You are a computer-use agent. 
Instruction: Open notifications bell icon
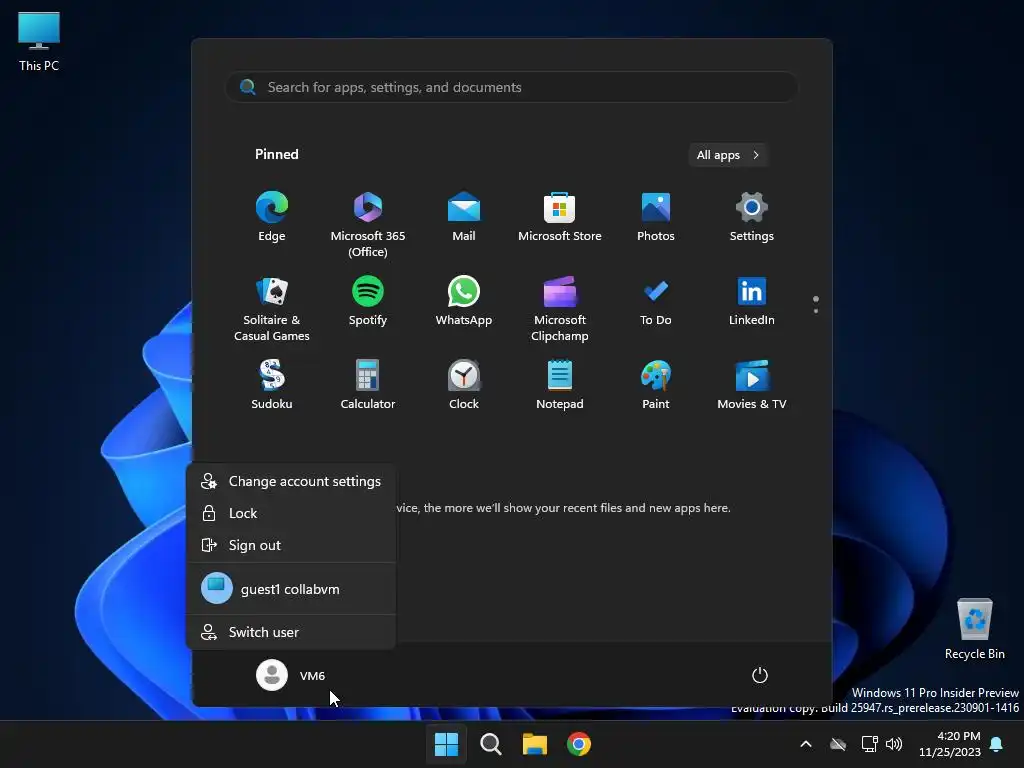(x=997, y=744)
